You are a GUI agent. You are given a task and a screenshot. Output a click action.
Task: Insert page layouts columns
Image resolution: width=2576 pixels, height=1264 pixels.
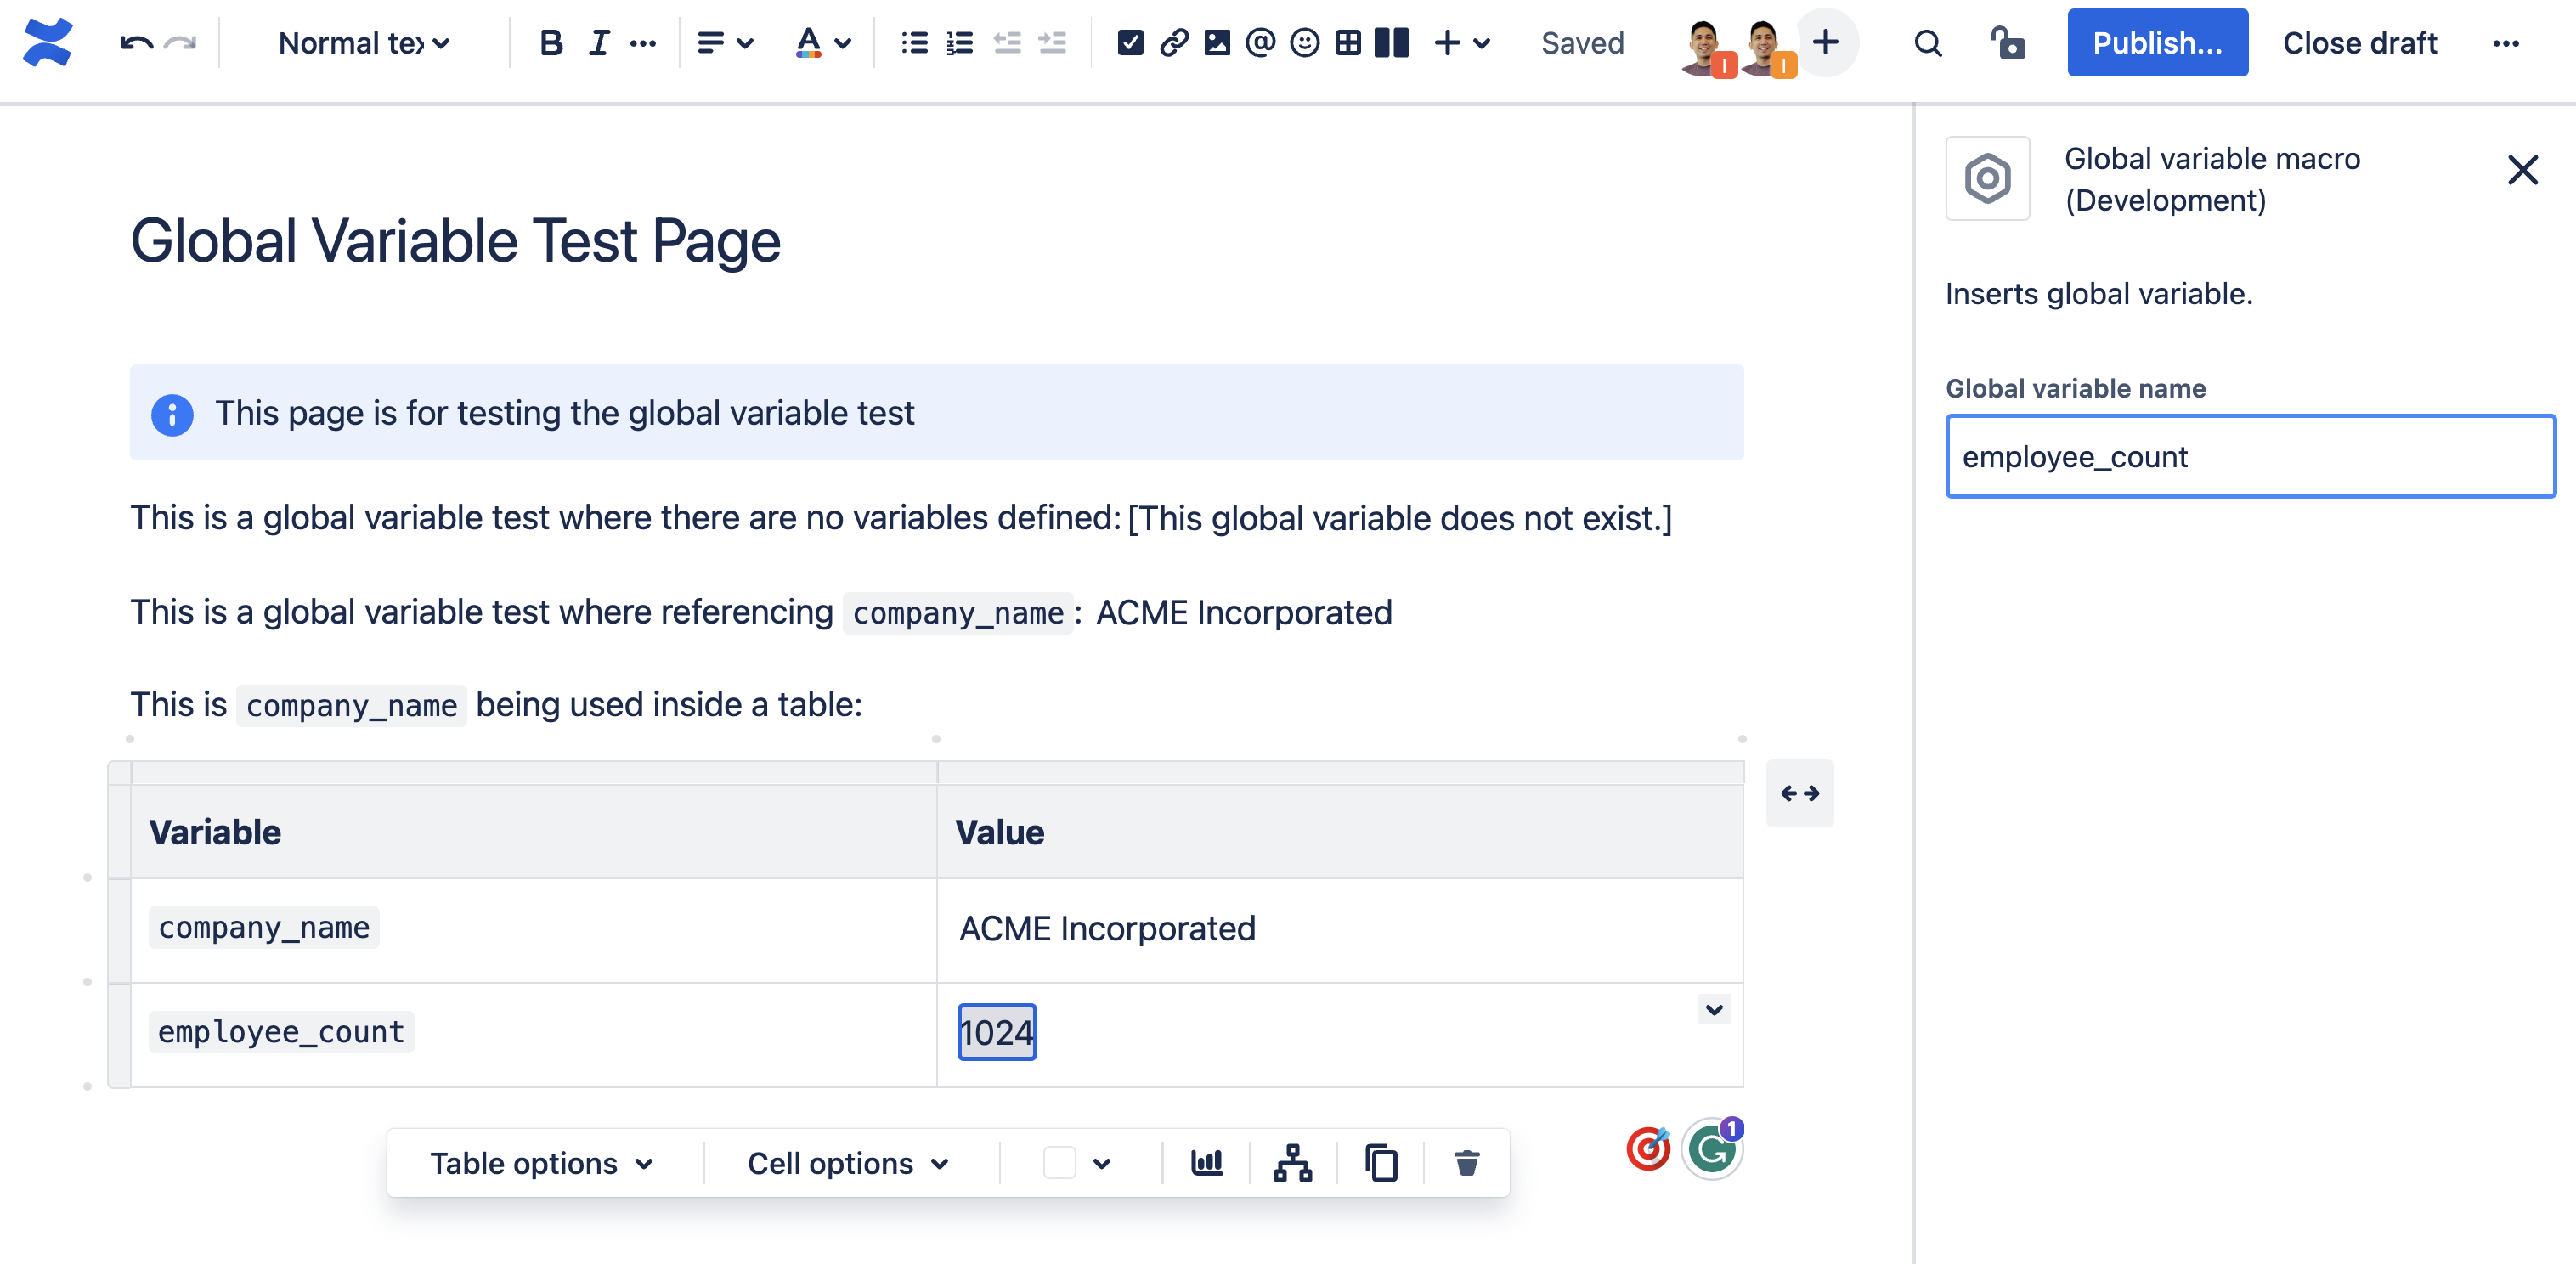pyautogui.click(x=1391, y=43)
